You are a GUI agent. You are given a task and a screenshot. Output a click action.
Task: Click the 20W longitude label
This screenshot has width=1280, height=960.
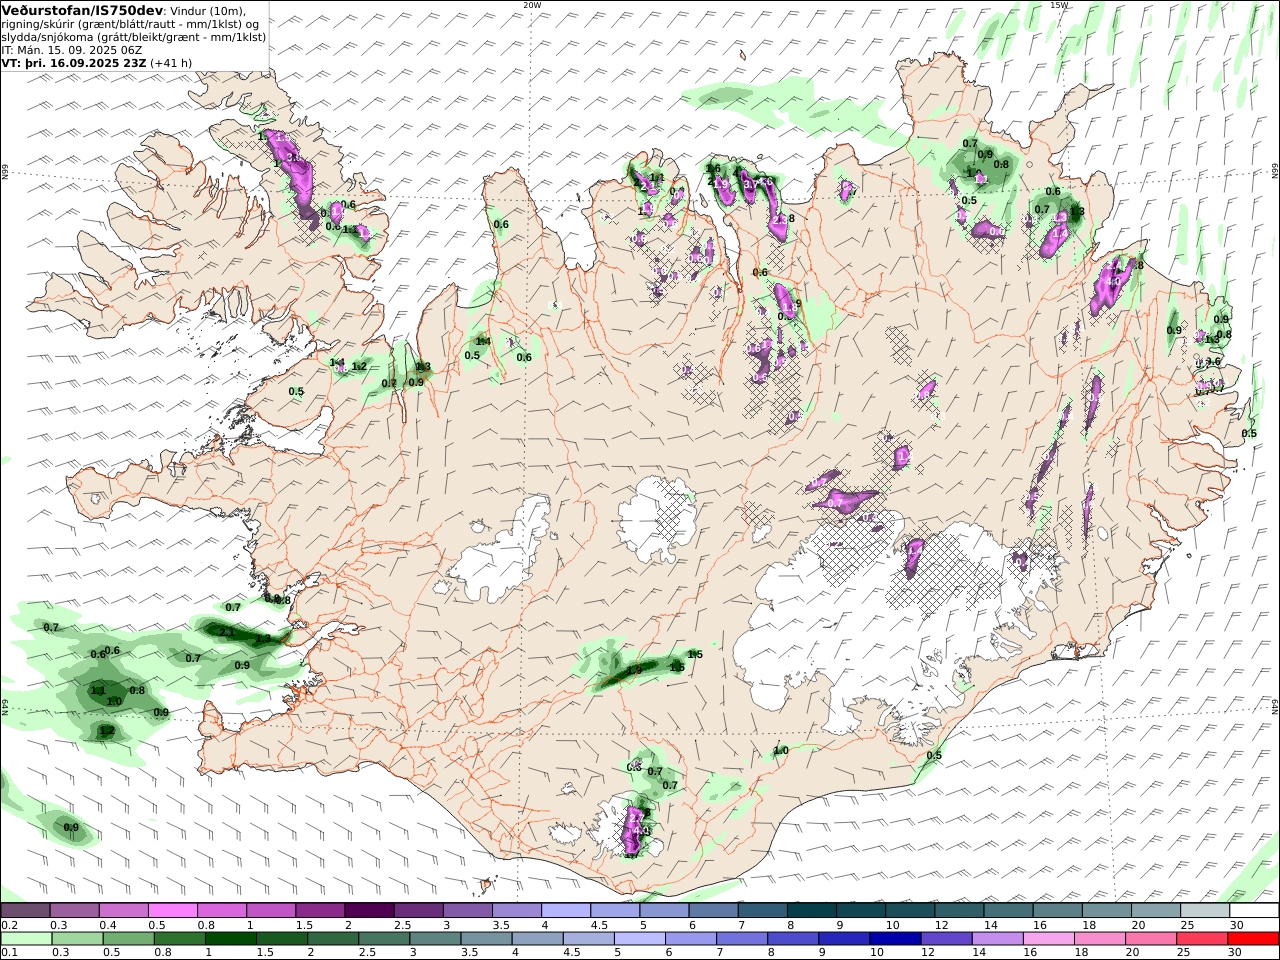pos(532,4)
